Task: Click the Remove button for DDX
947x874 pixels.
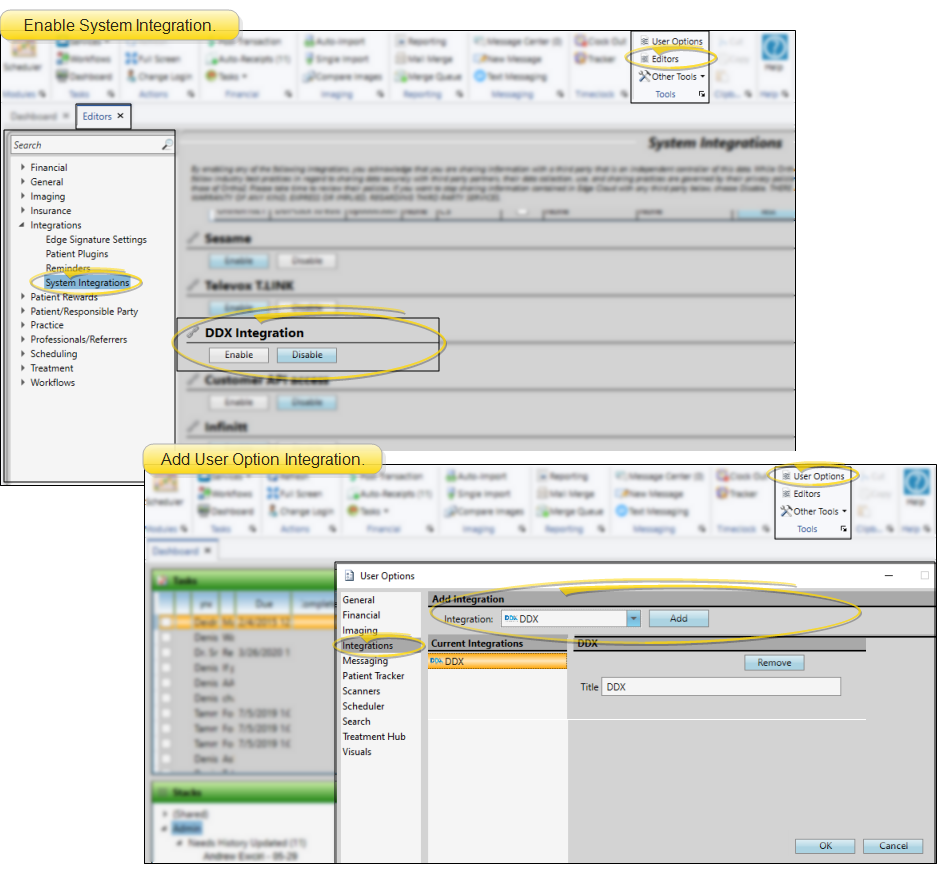Action: [x=773, y=663]
